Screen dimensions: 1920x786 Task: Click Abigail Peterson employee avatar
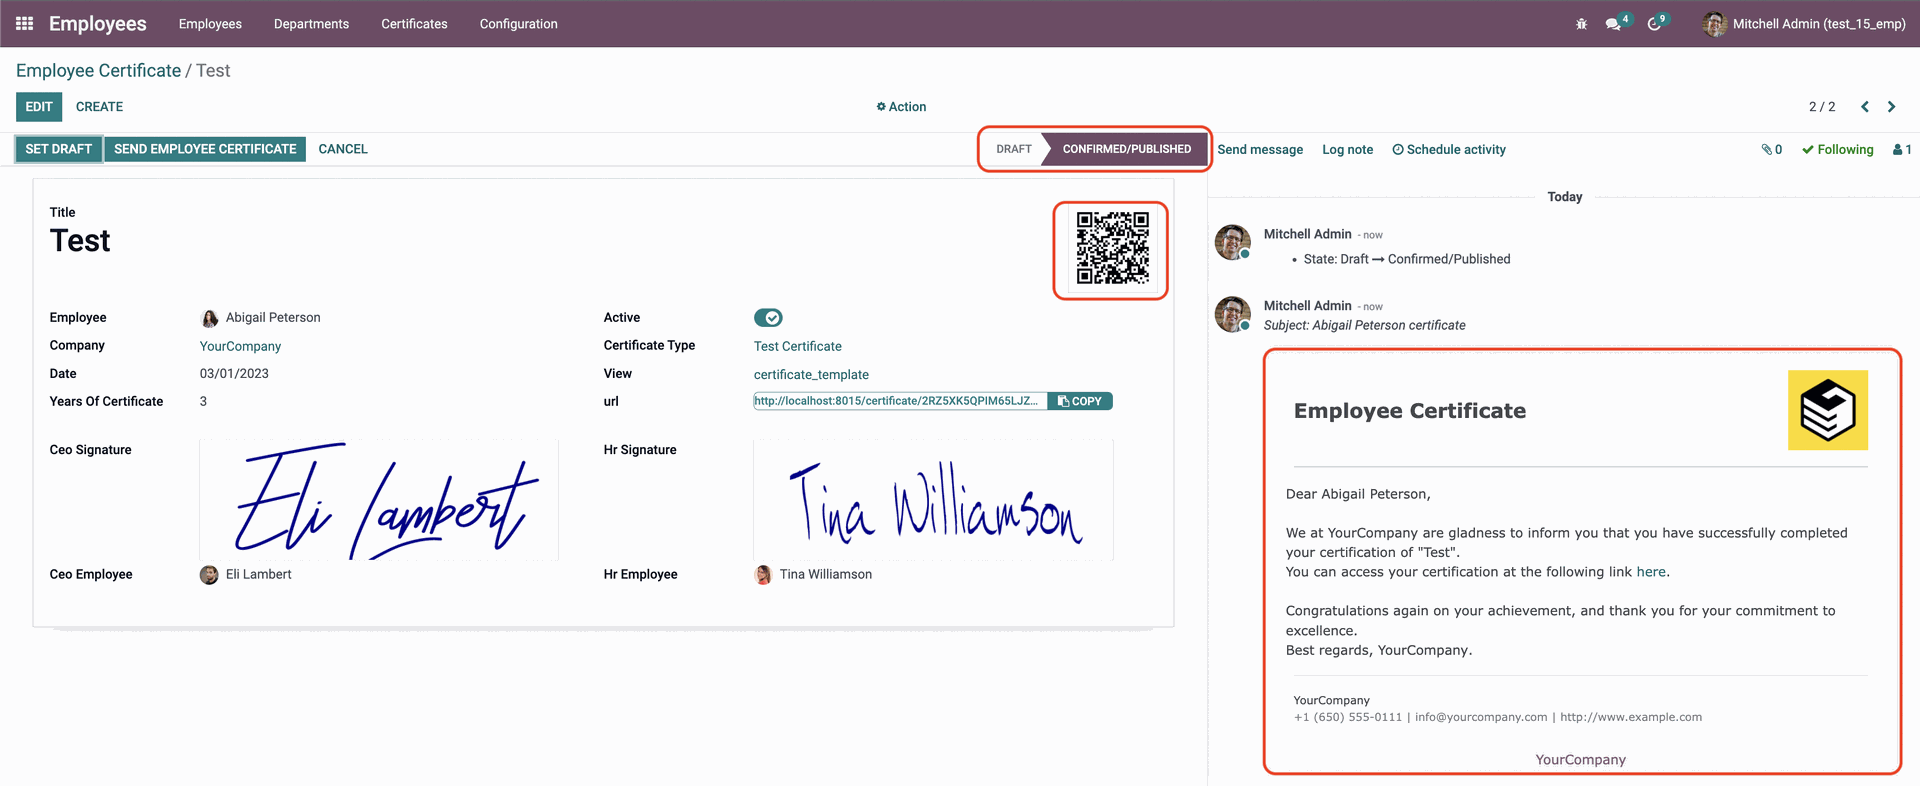[x=209, y=318]
